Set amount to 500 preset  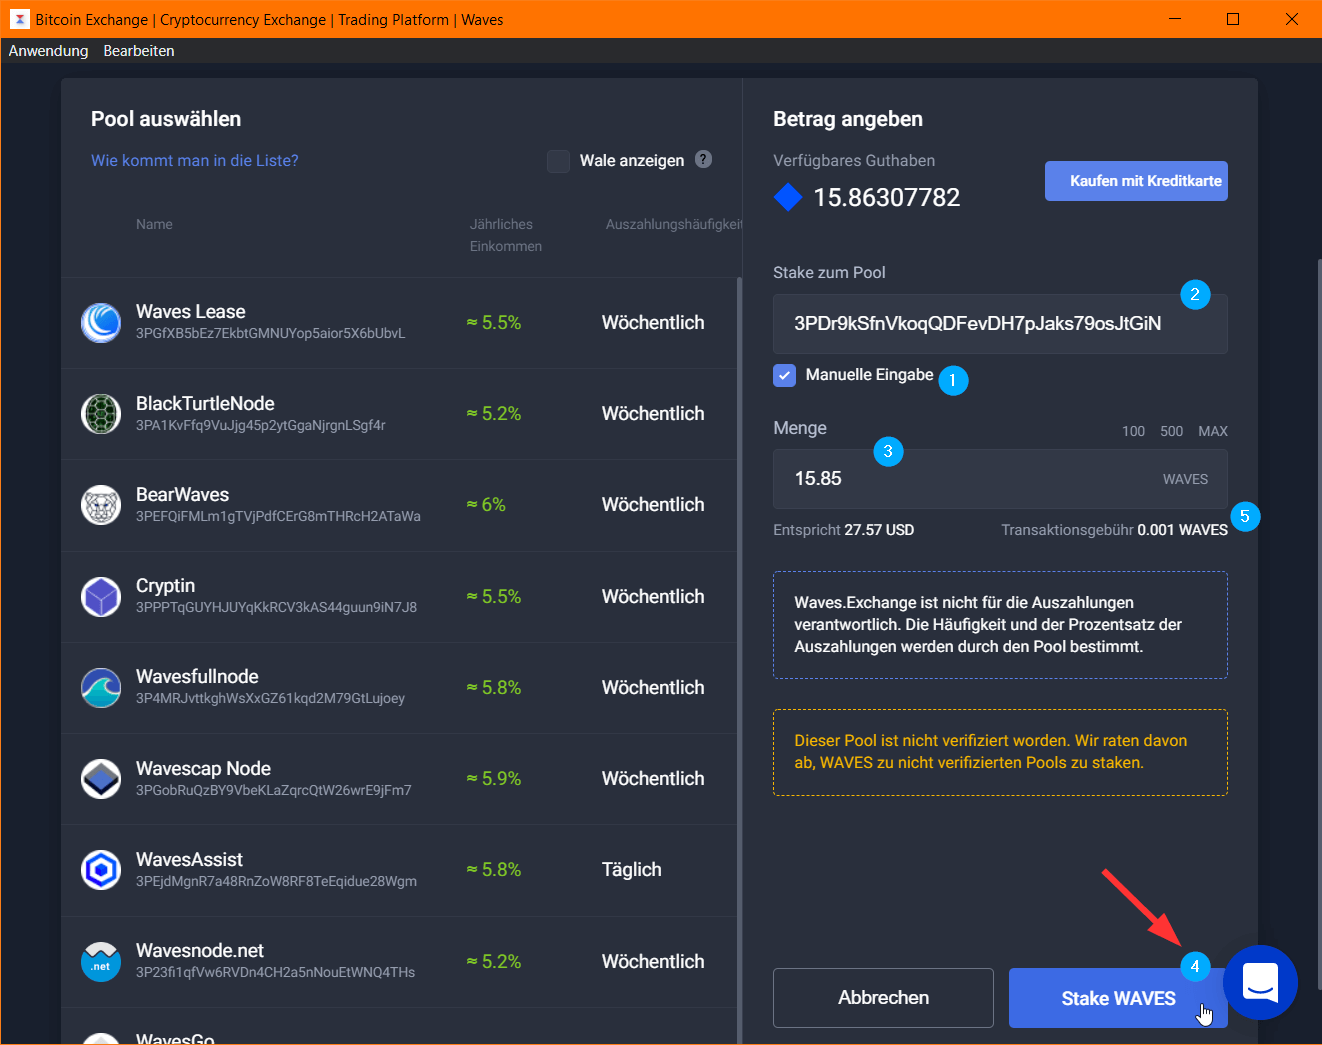coord(1171,431)
